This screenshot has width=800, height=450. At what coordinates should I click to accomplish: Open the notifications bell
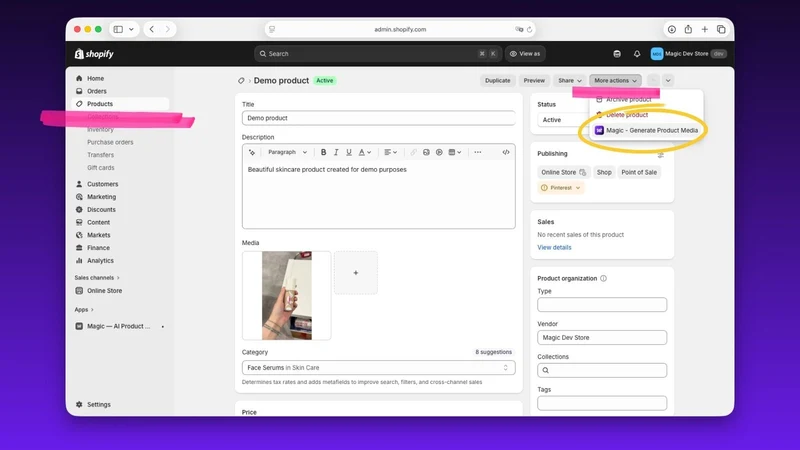click(637, 54)
